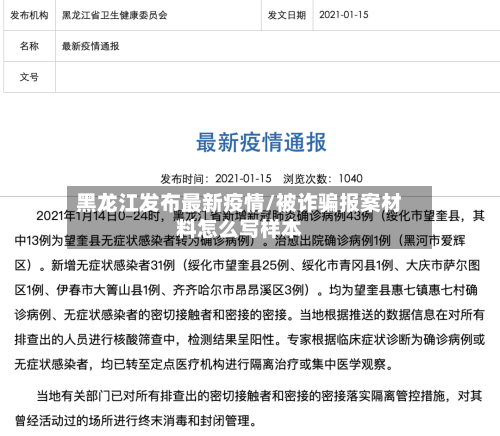Select the text 黑龙江省卫生健康委员会
Screen dimensions: 500x436
(114, 15)
